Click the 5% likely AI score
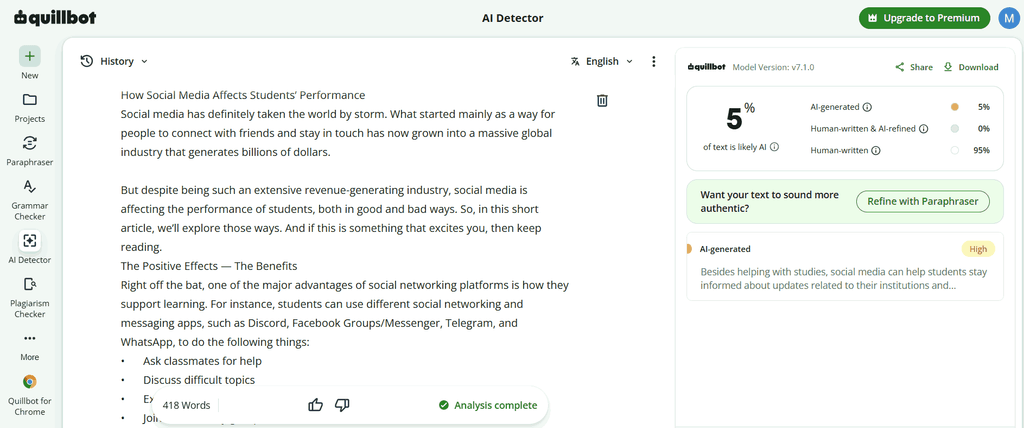 tap(741, 118)
